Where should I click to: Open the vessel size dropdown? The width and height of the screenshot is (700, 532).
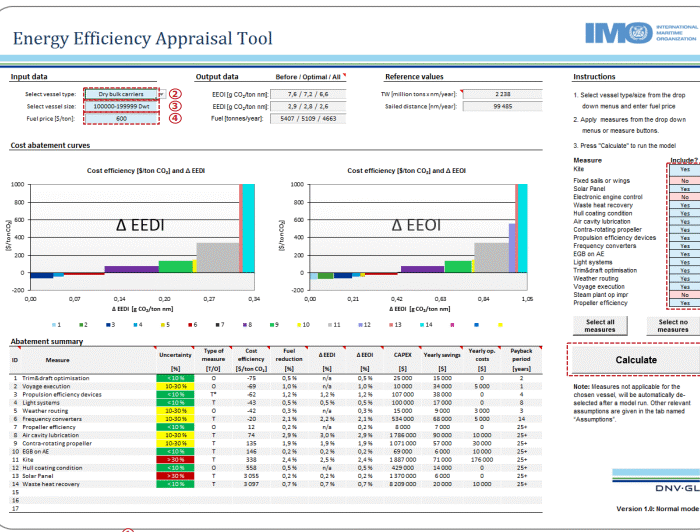121,106
